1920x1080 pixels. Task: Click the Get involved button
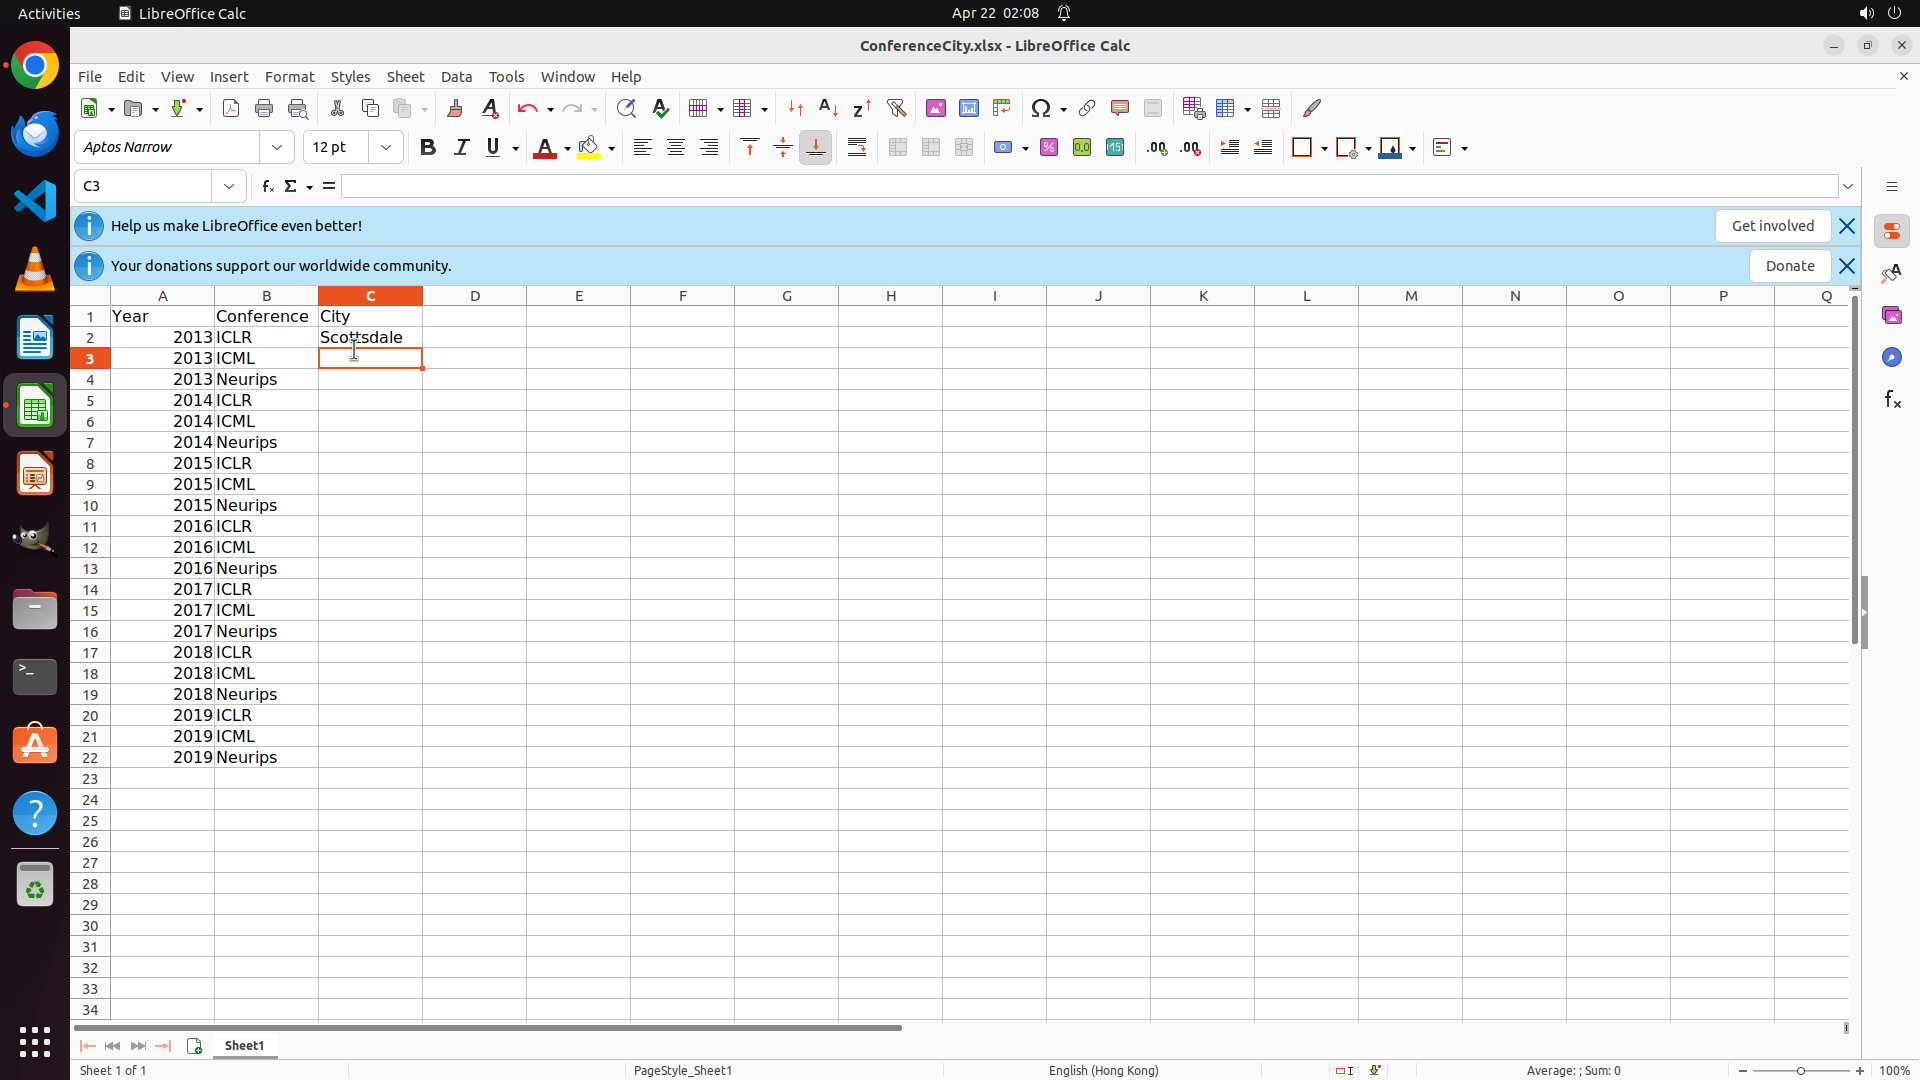point(1772,226)
